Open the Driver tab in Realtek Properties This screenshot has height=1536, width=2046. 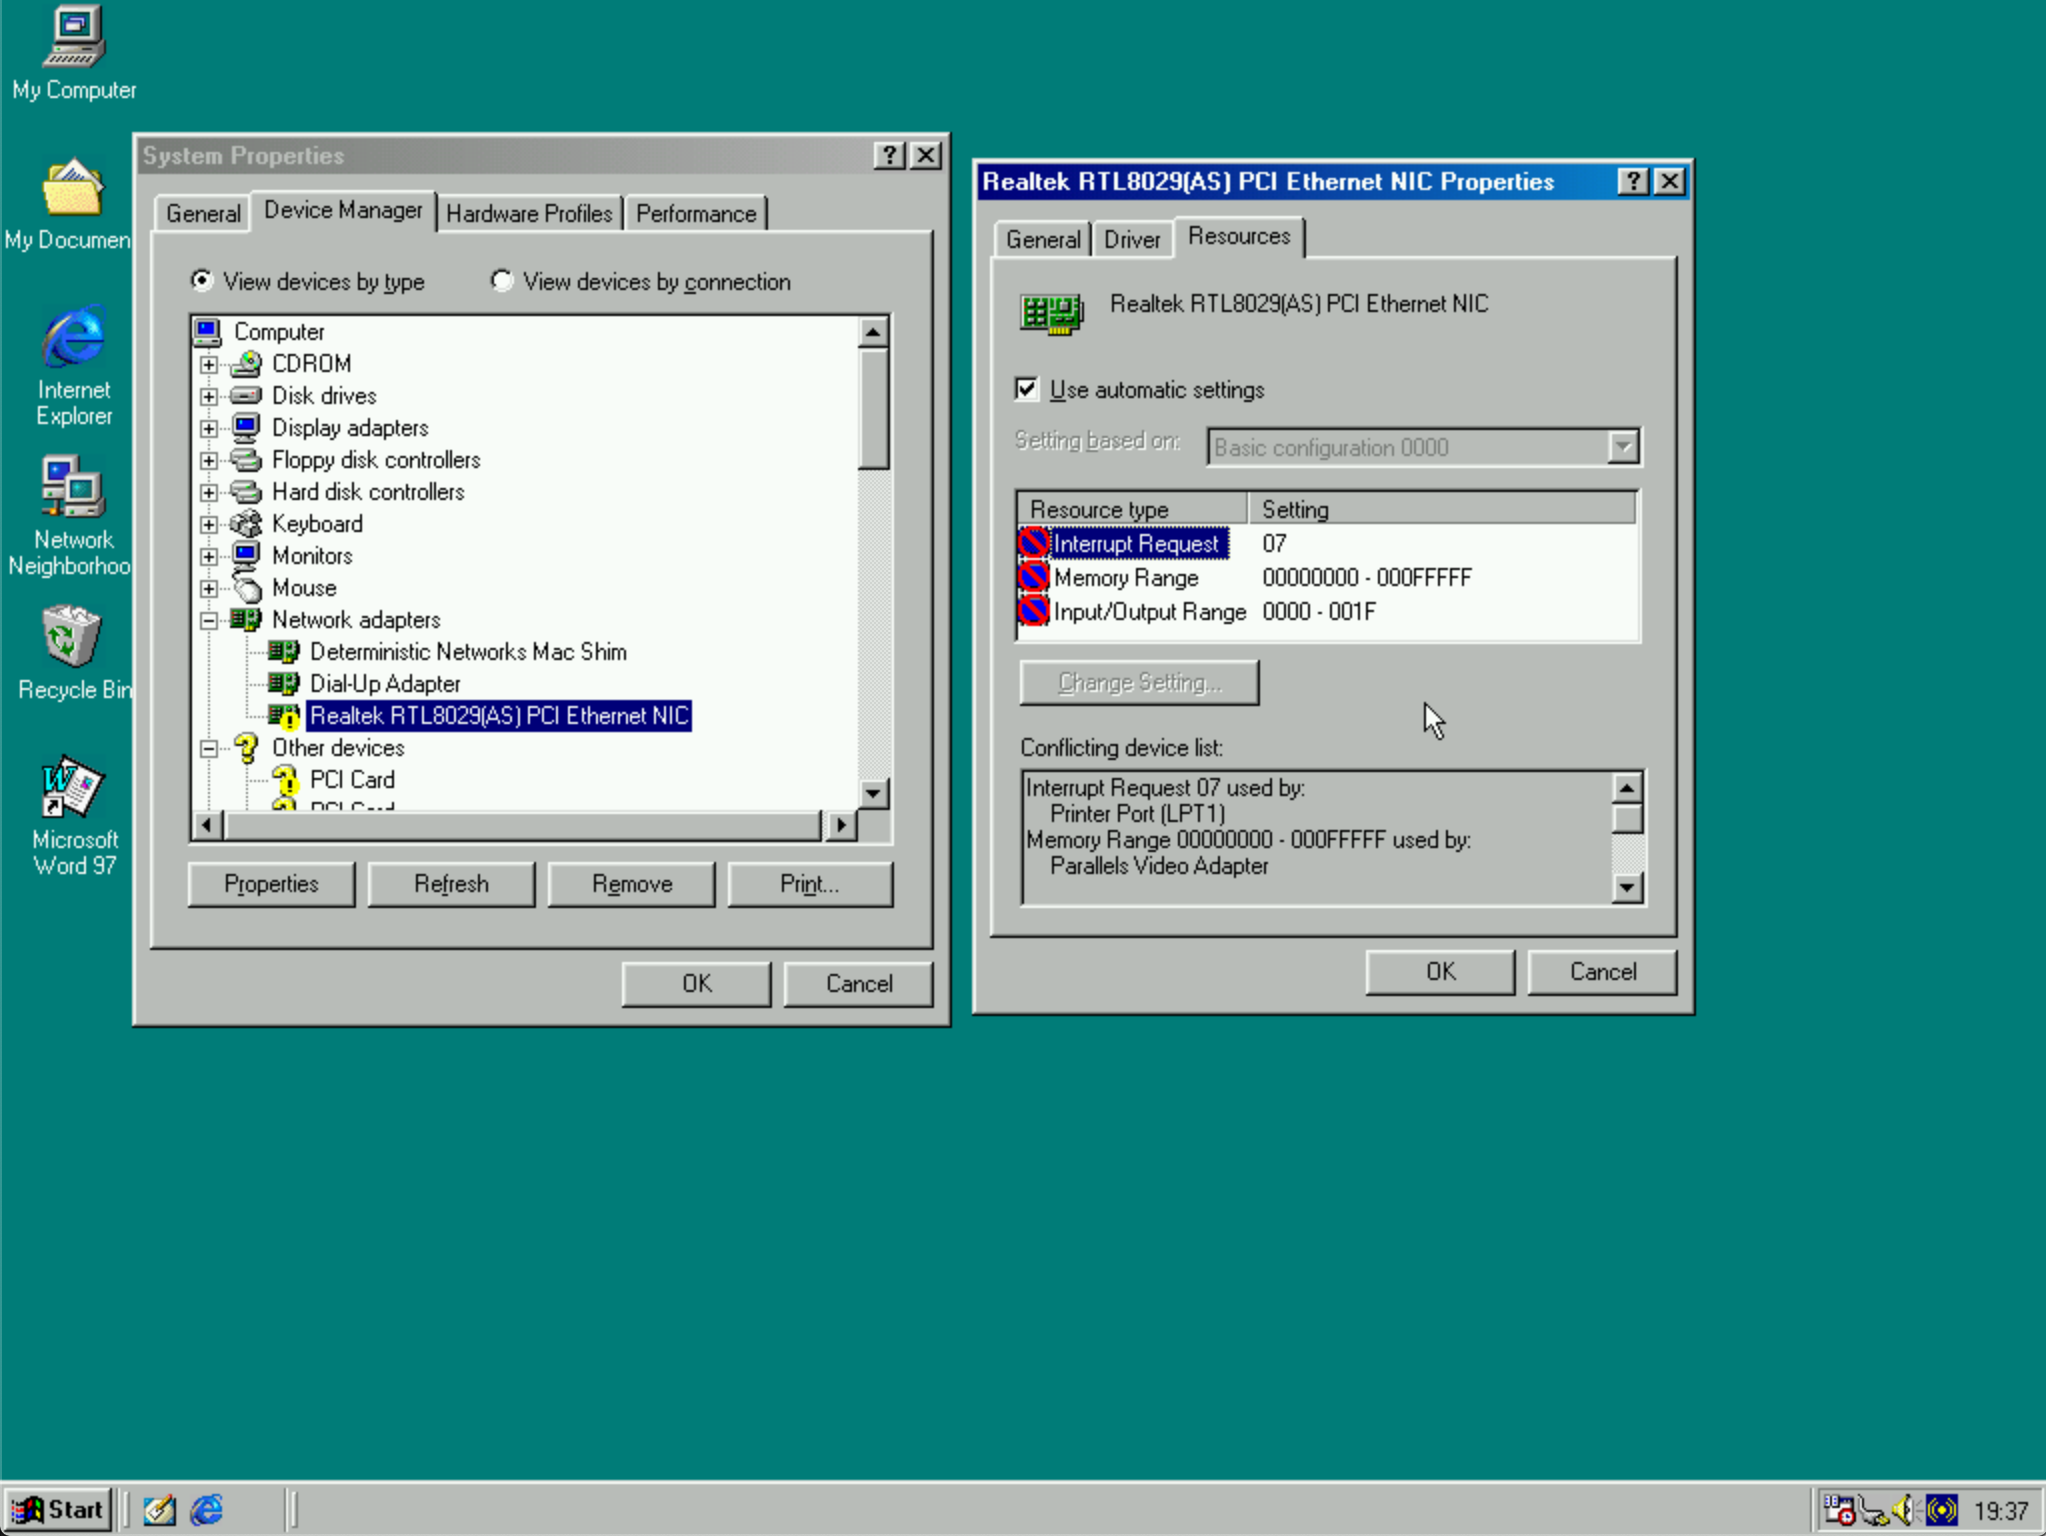pyautogui.click(x=1132, y=239)
